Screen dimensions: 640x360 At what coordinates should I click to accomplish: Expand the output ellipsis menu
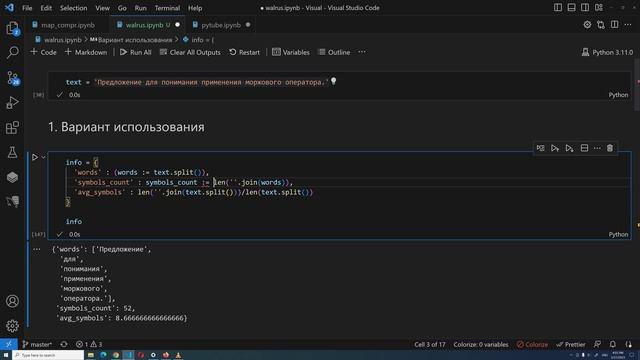pos(37,249)
